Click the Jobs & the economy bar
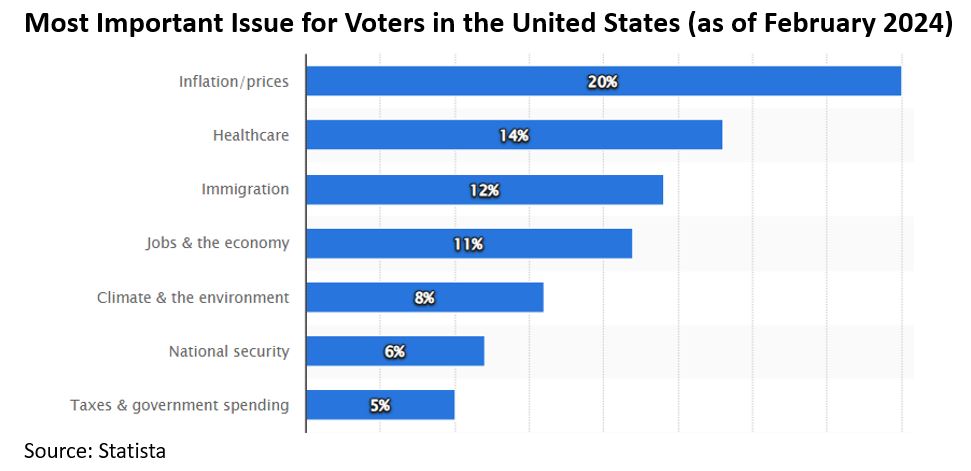 [469, 243]
